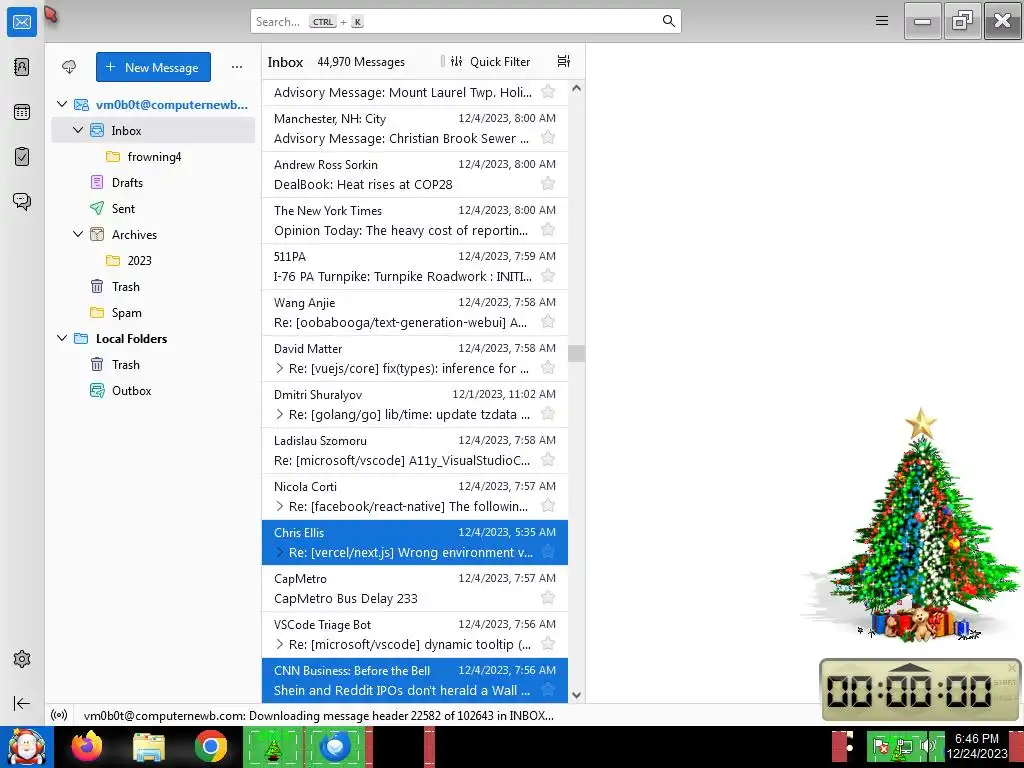Open File Explorer from the taskbar
This screenshot has width=1024, height=768.
coord(149,746)
